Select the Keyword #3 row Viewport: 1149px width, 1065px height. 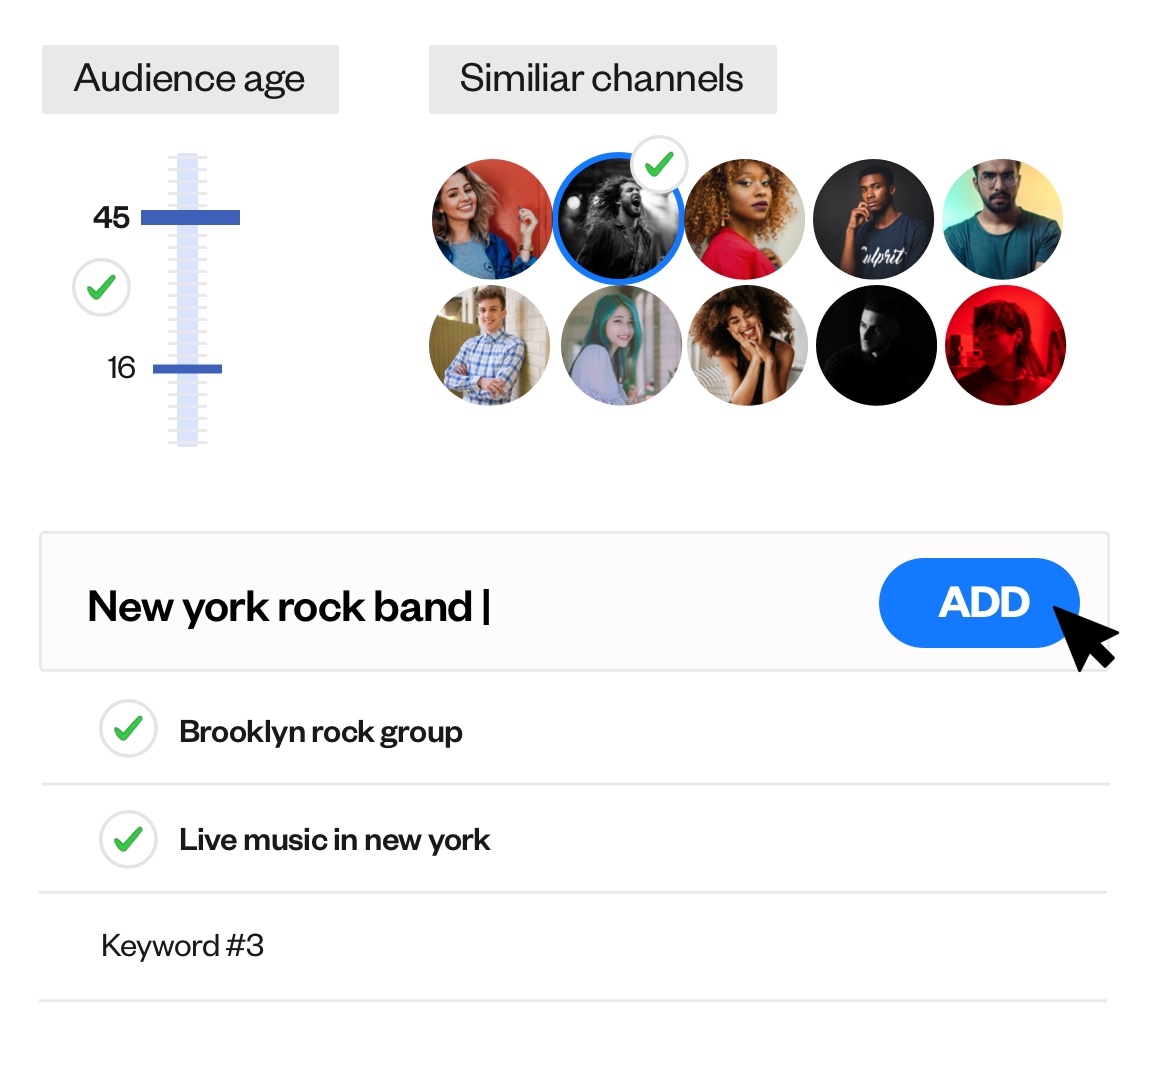[x=573, y=946]
